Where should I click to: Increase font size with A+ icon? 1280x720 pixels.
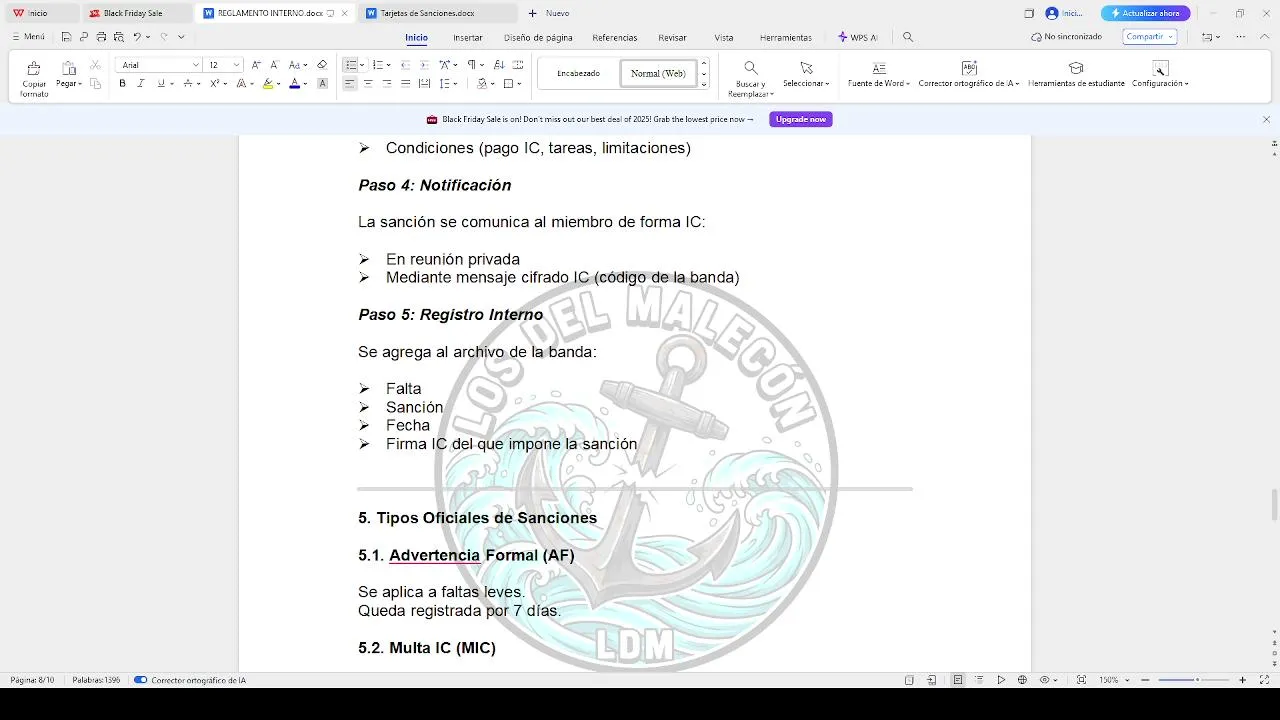click(256, 65)
